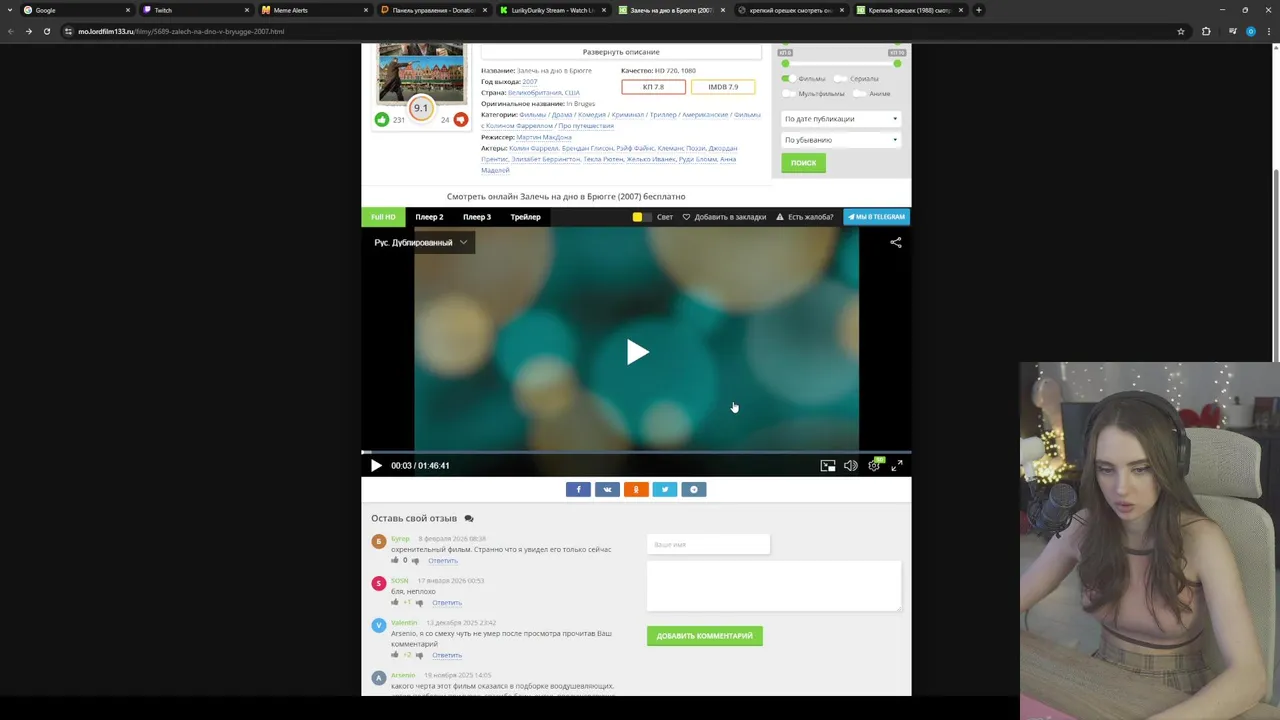Share the movie on Facebook

point(578,489)
